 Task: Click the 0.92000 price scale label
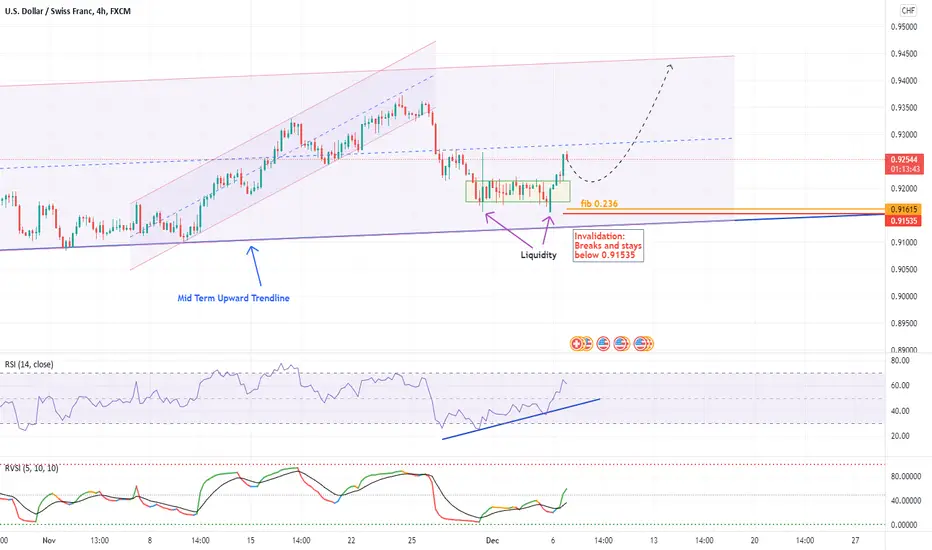pyautogui.click(x=903, y=189)
